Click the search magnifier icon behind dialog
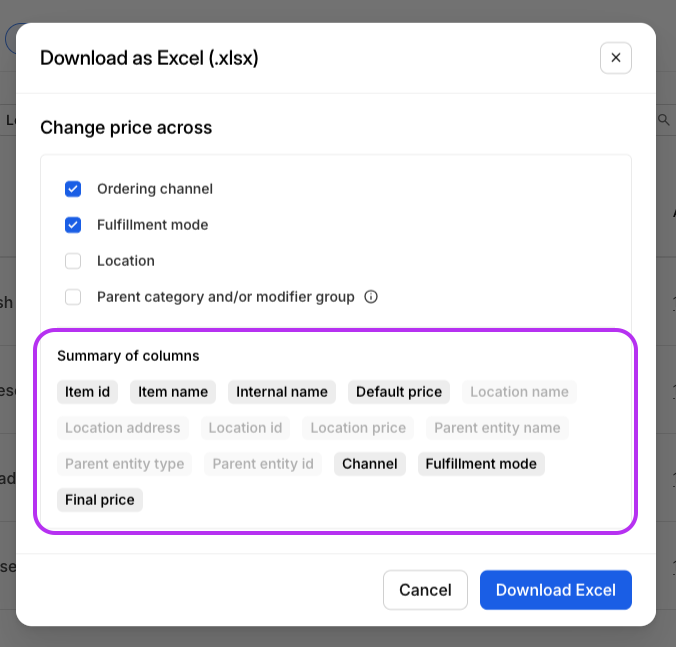The width and height of the screenshot is (676, 647). 663,120
